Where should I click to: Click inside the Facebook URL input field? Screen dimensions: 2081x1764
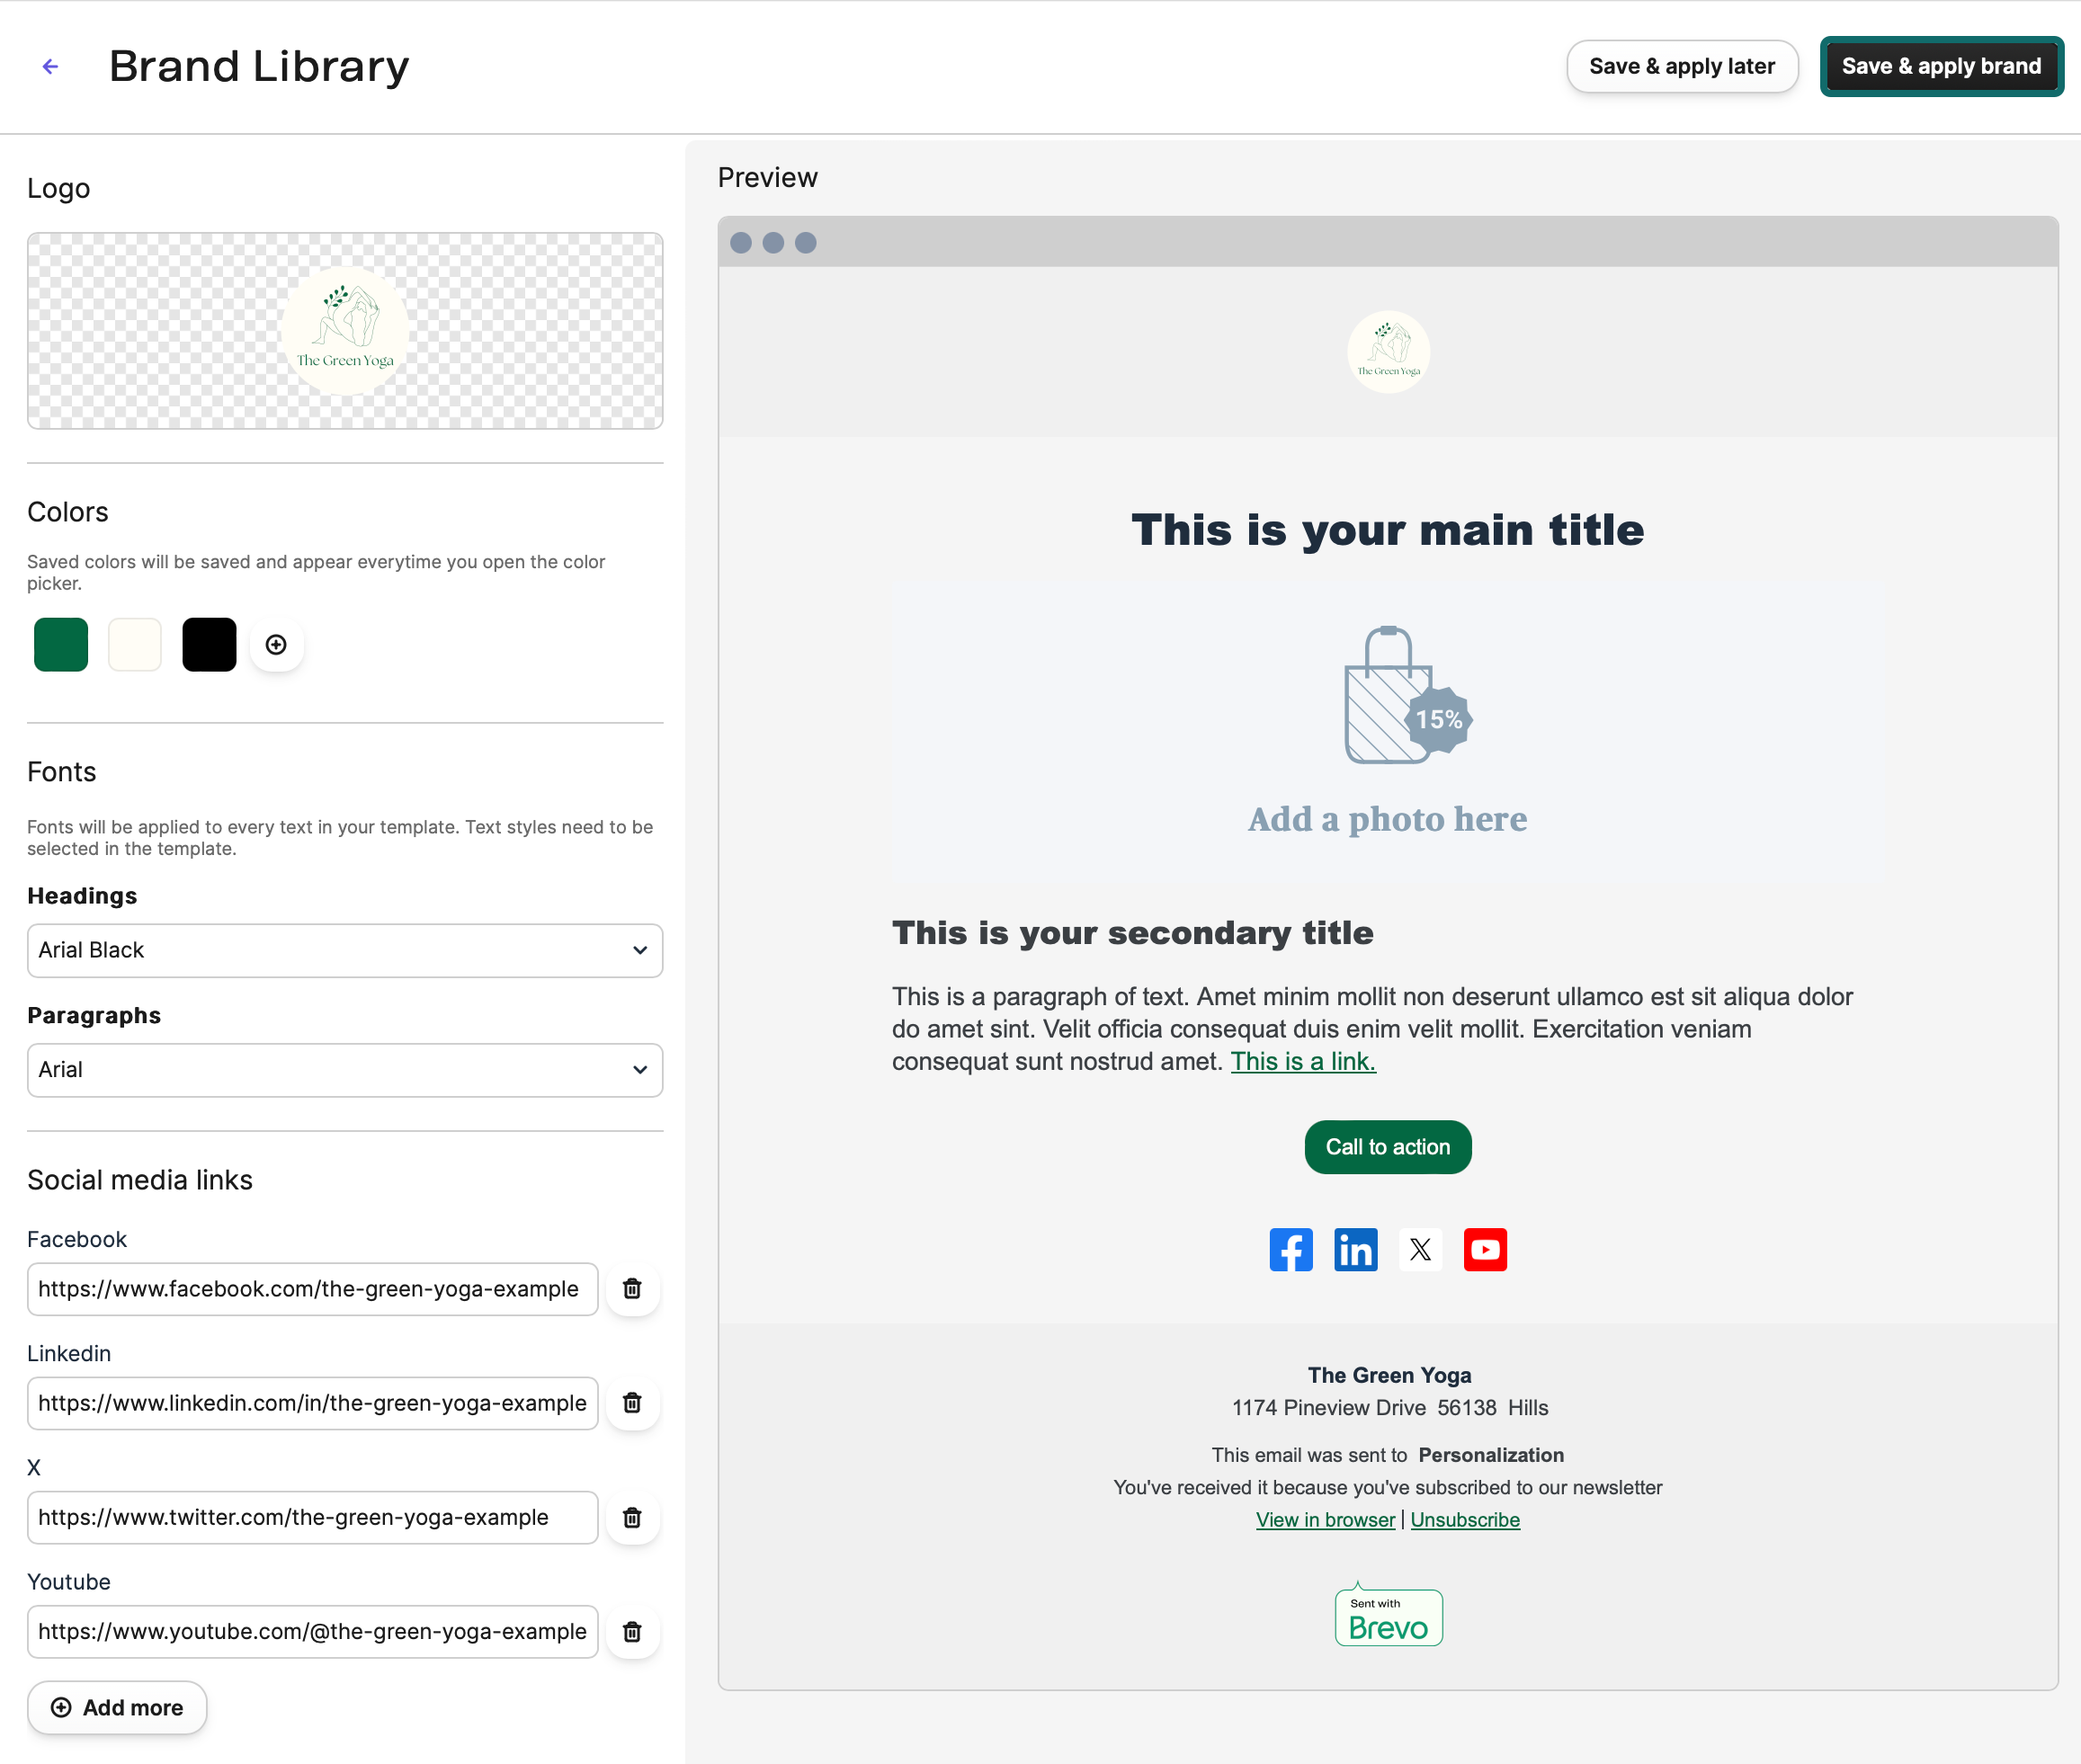click(x=311, y=1289)
